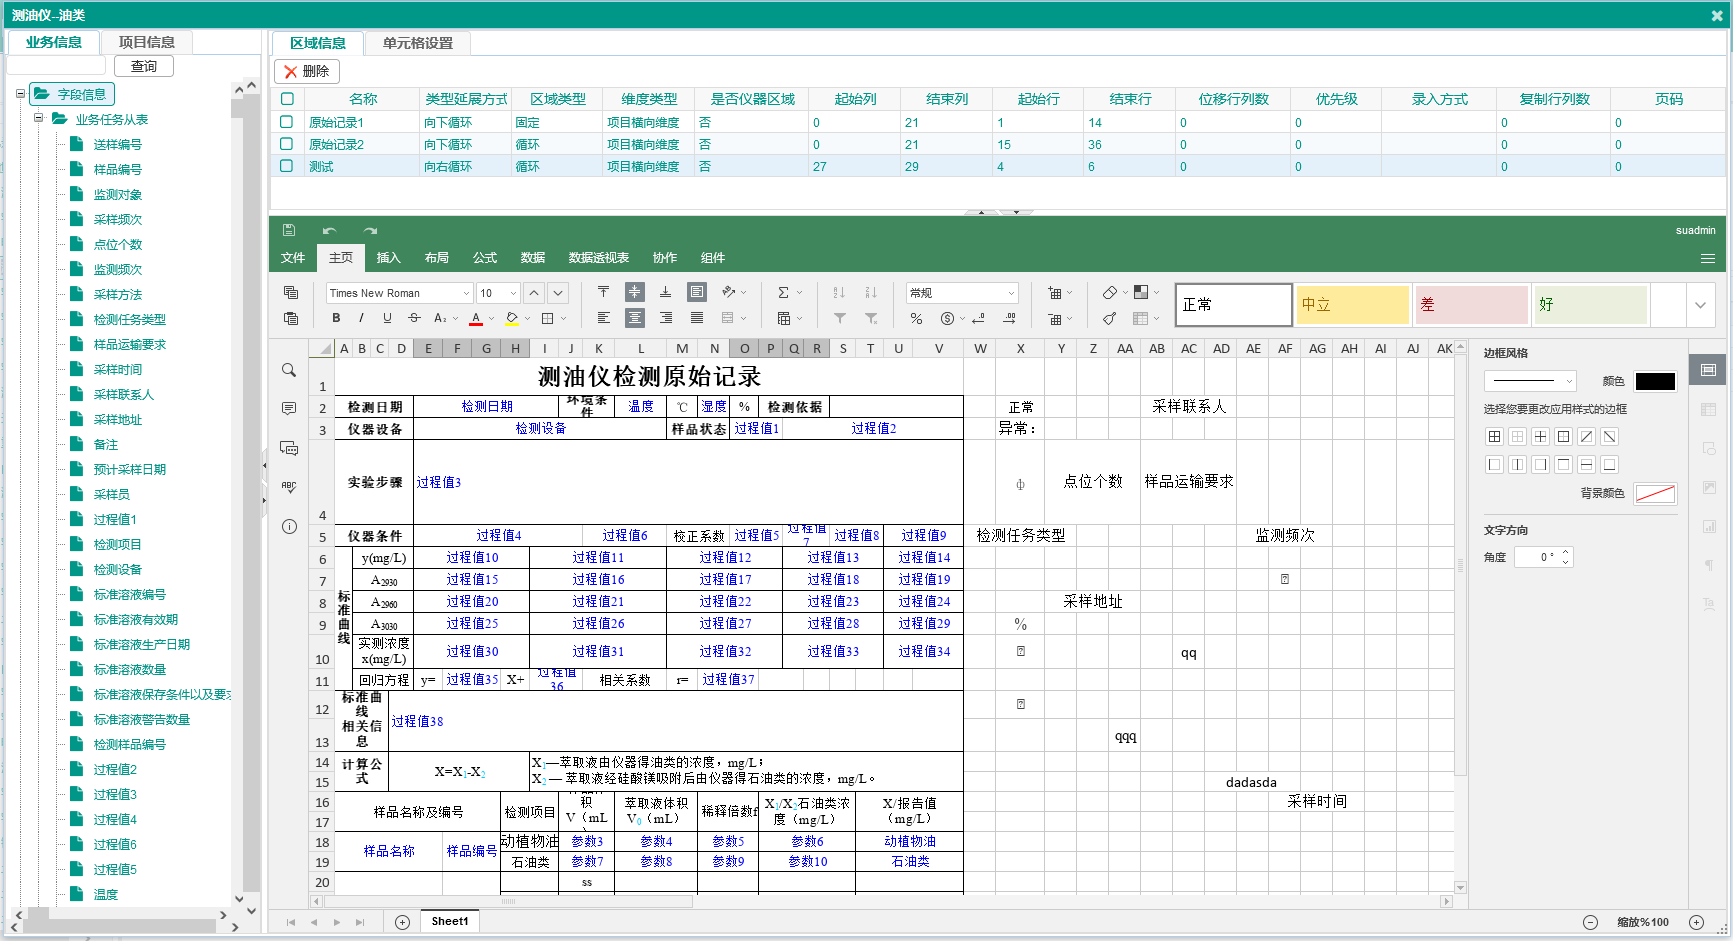This screenshot has height=941, width=1733.
Task: Collapse the 字段信息 tree node
Action: coord(20,94)
